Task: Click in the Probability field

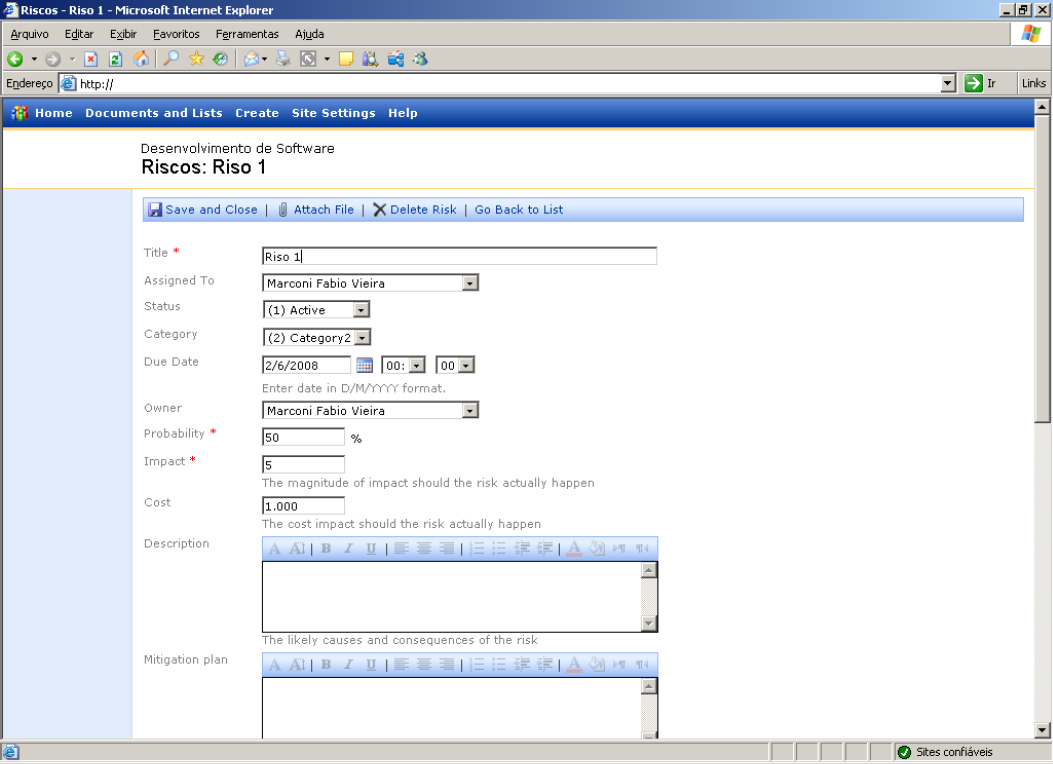Action: [304, 437]
